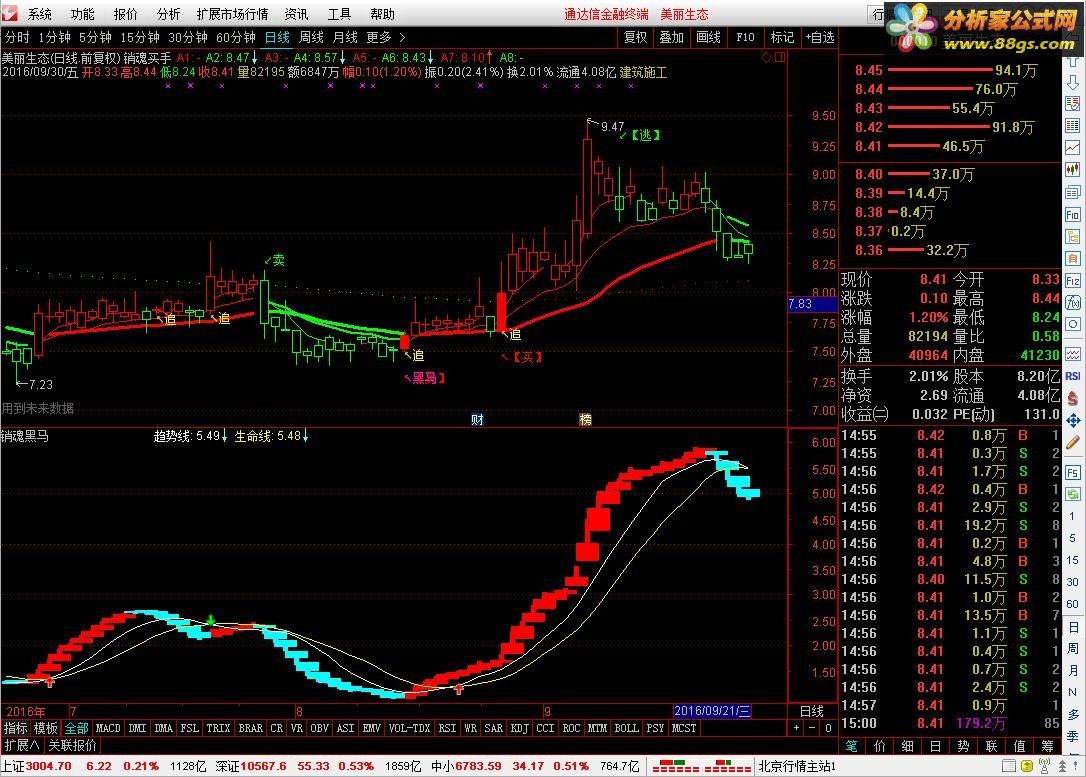Open the 工具 menu
The width and height of the screenshot is (1086, 777).
[x=339, y=14]
